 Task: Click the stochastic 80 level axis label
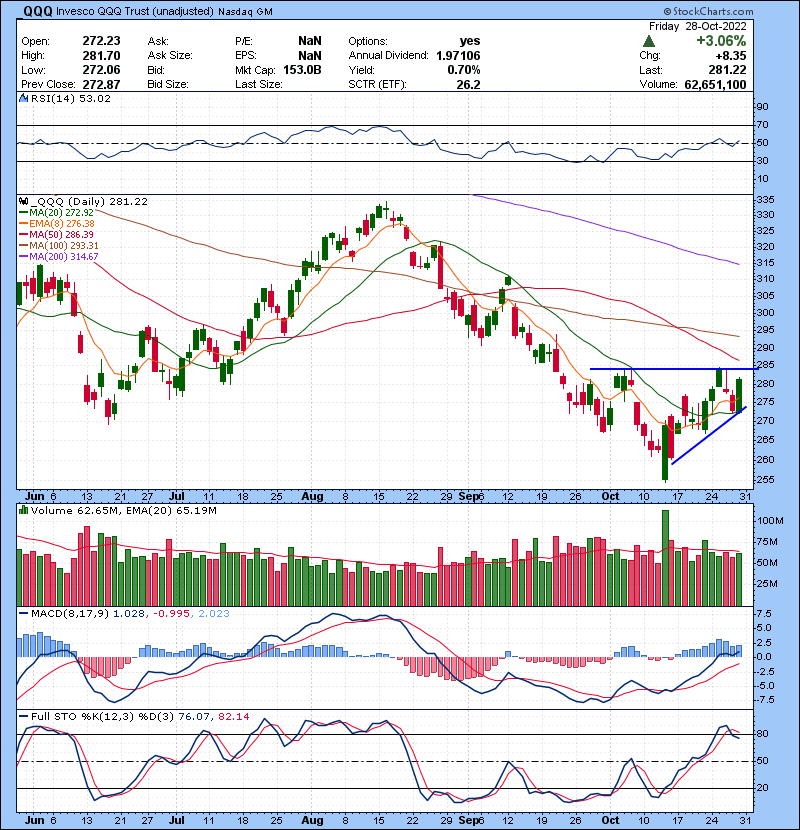click(762, 734)
